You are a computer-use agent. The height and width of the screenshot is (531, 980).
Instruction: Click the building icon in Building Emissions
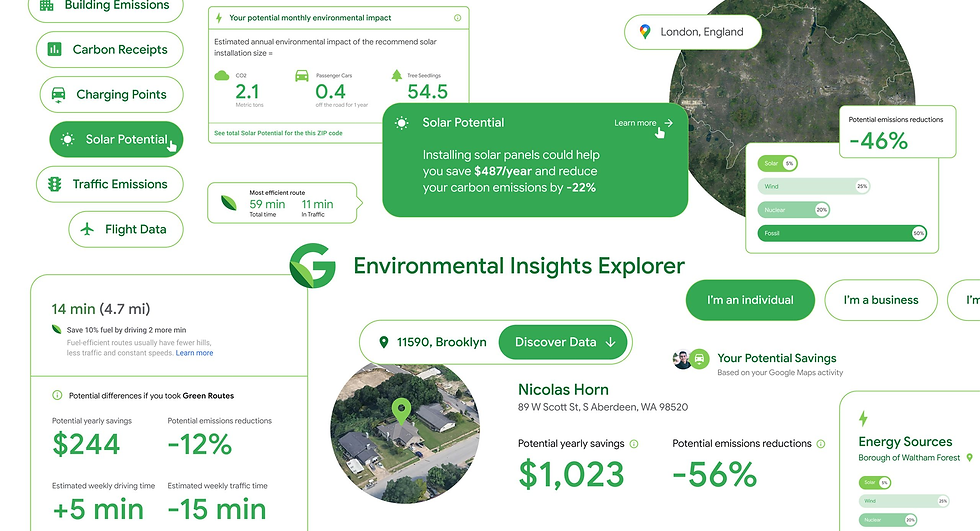(x=47, y=5)
